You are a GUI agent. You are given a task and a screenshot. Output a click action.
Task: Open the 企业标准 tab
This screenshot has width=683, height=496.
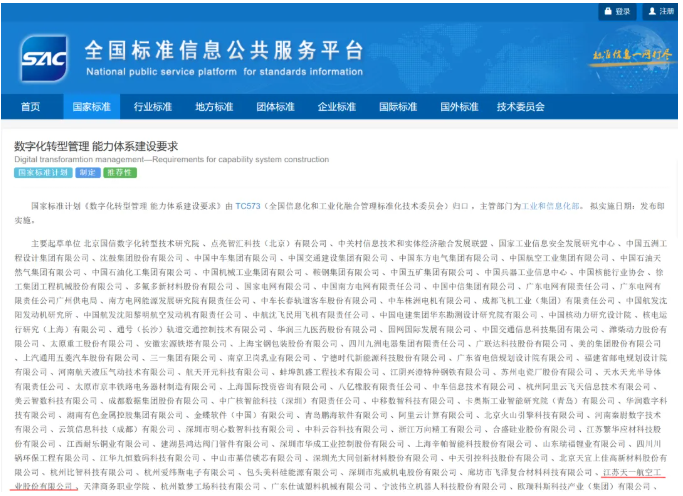click(x=337, y=107)
